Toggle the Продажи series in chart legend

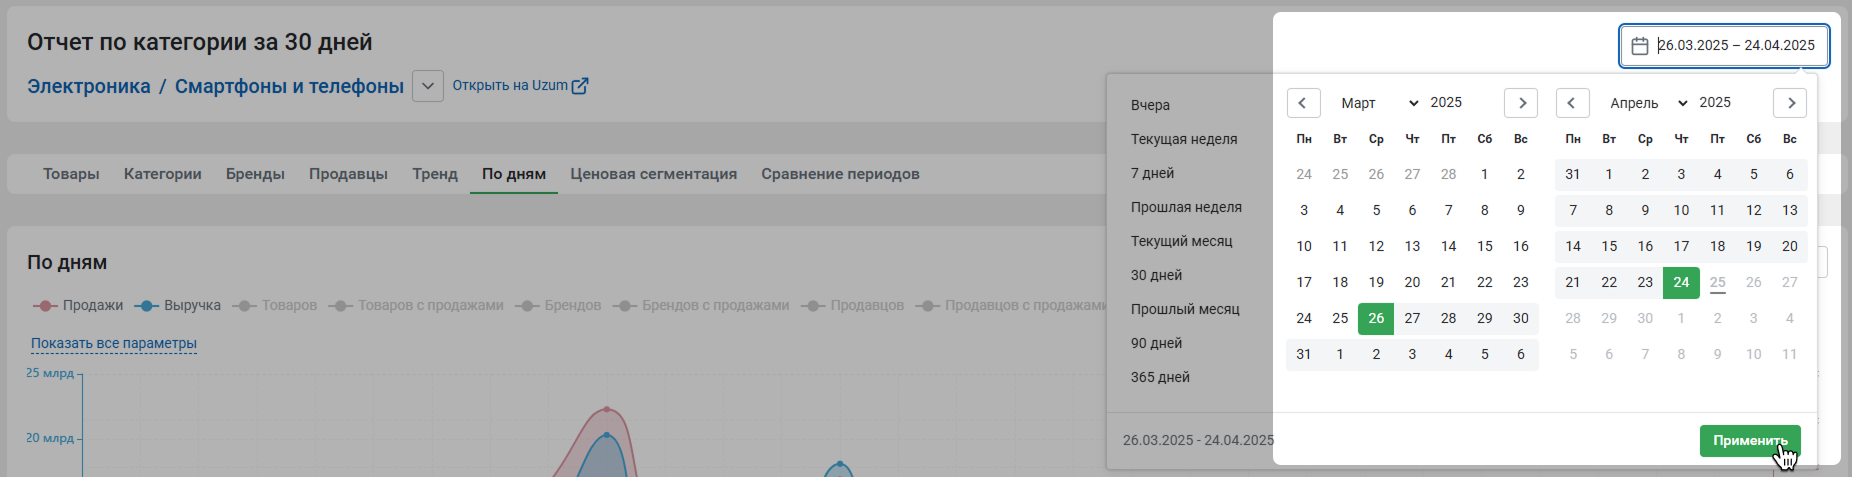79,305
